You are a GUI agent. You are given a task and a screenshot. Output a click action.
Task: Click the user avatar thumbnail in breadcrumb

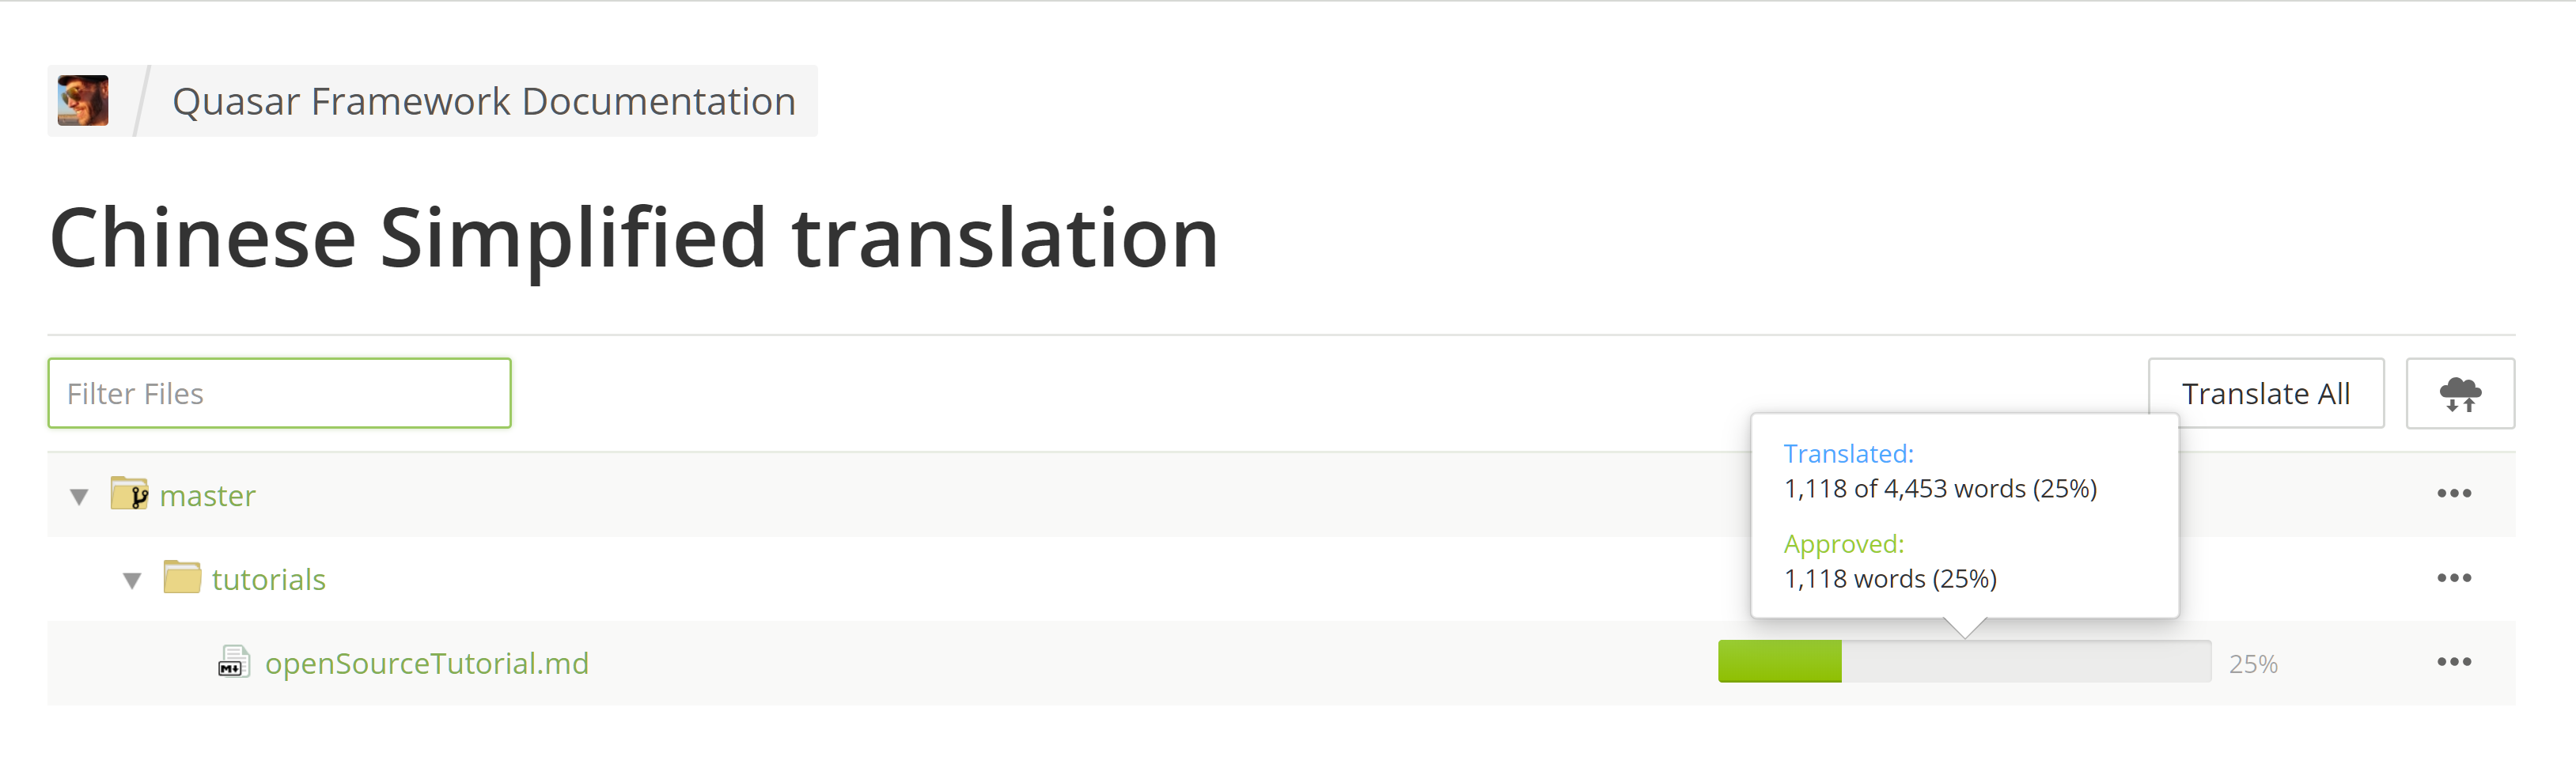83,100
